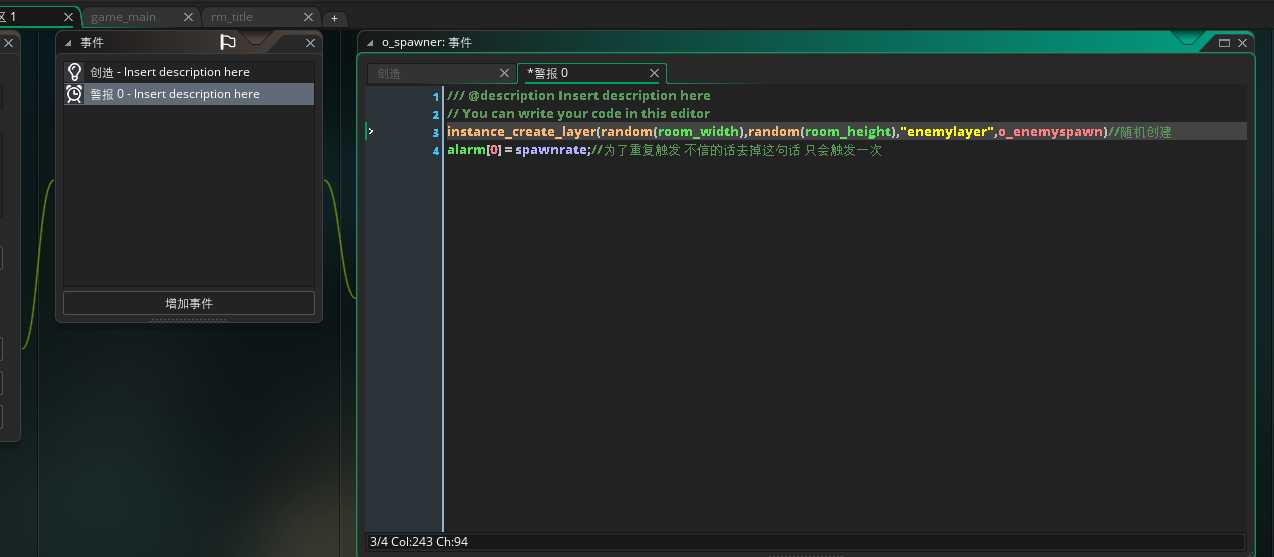Click the o_spawner: 事件 window title
Screen dimensions: 1274x557
pyautogui.click(x=427, y=43)
